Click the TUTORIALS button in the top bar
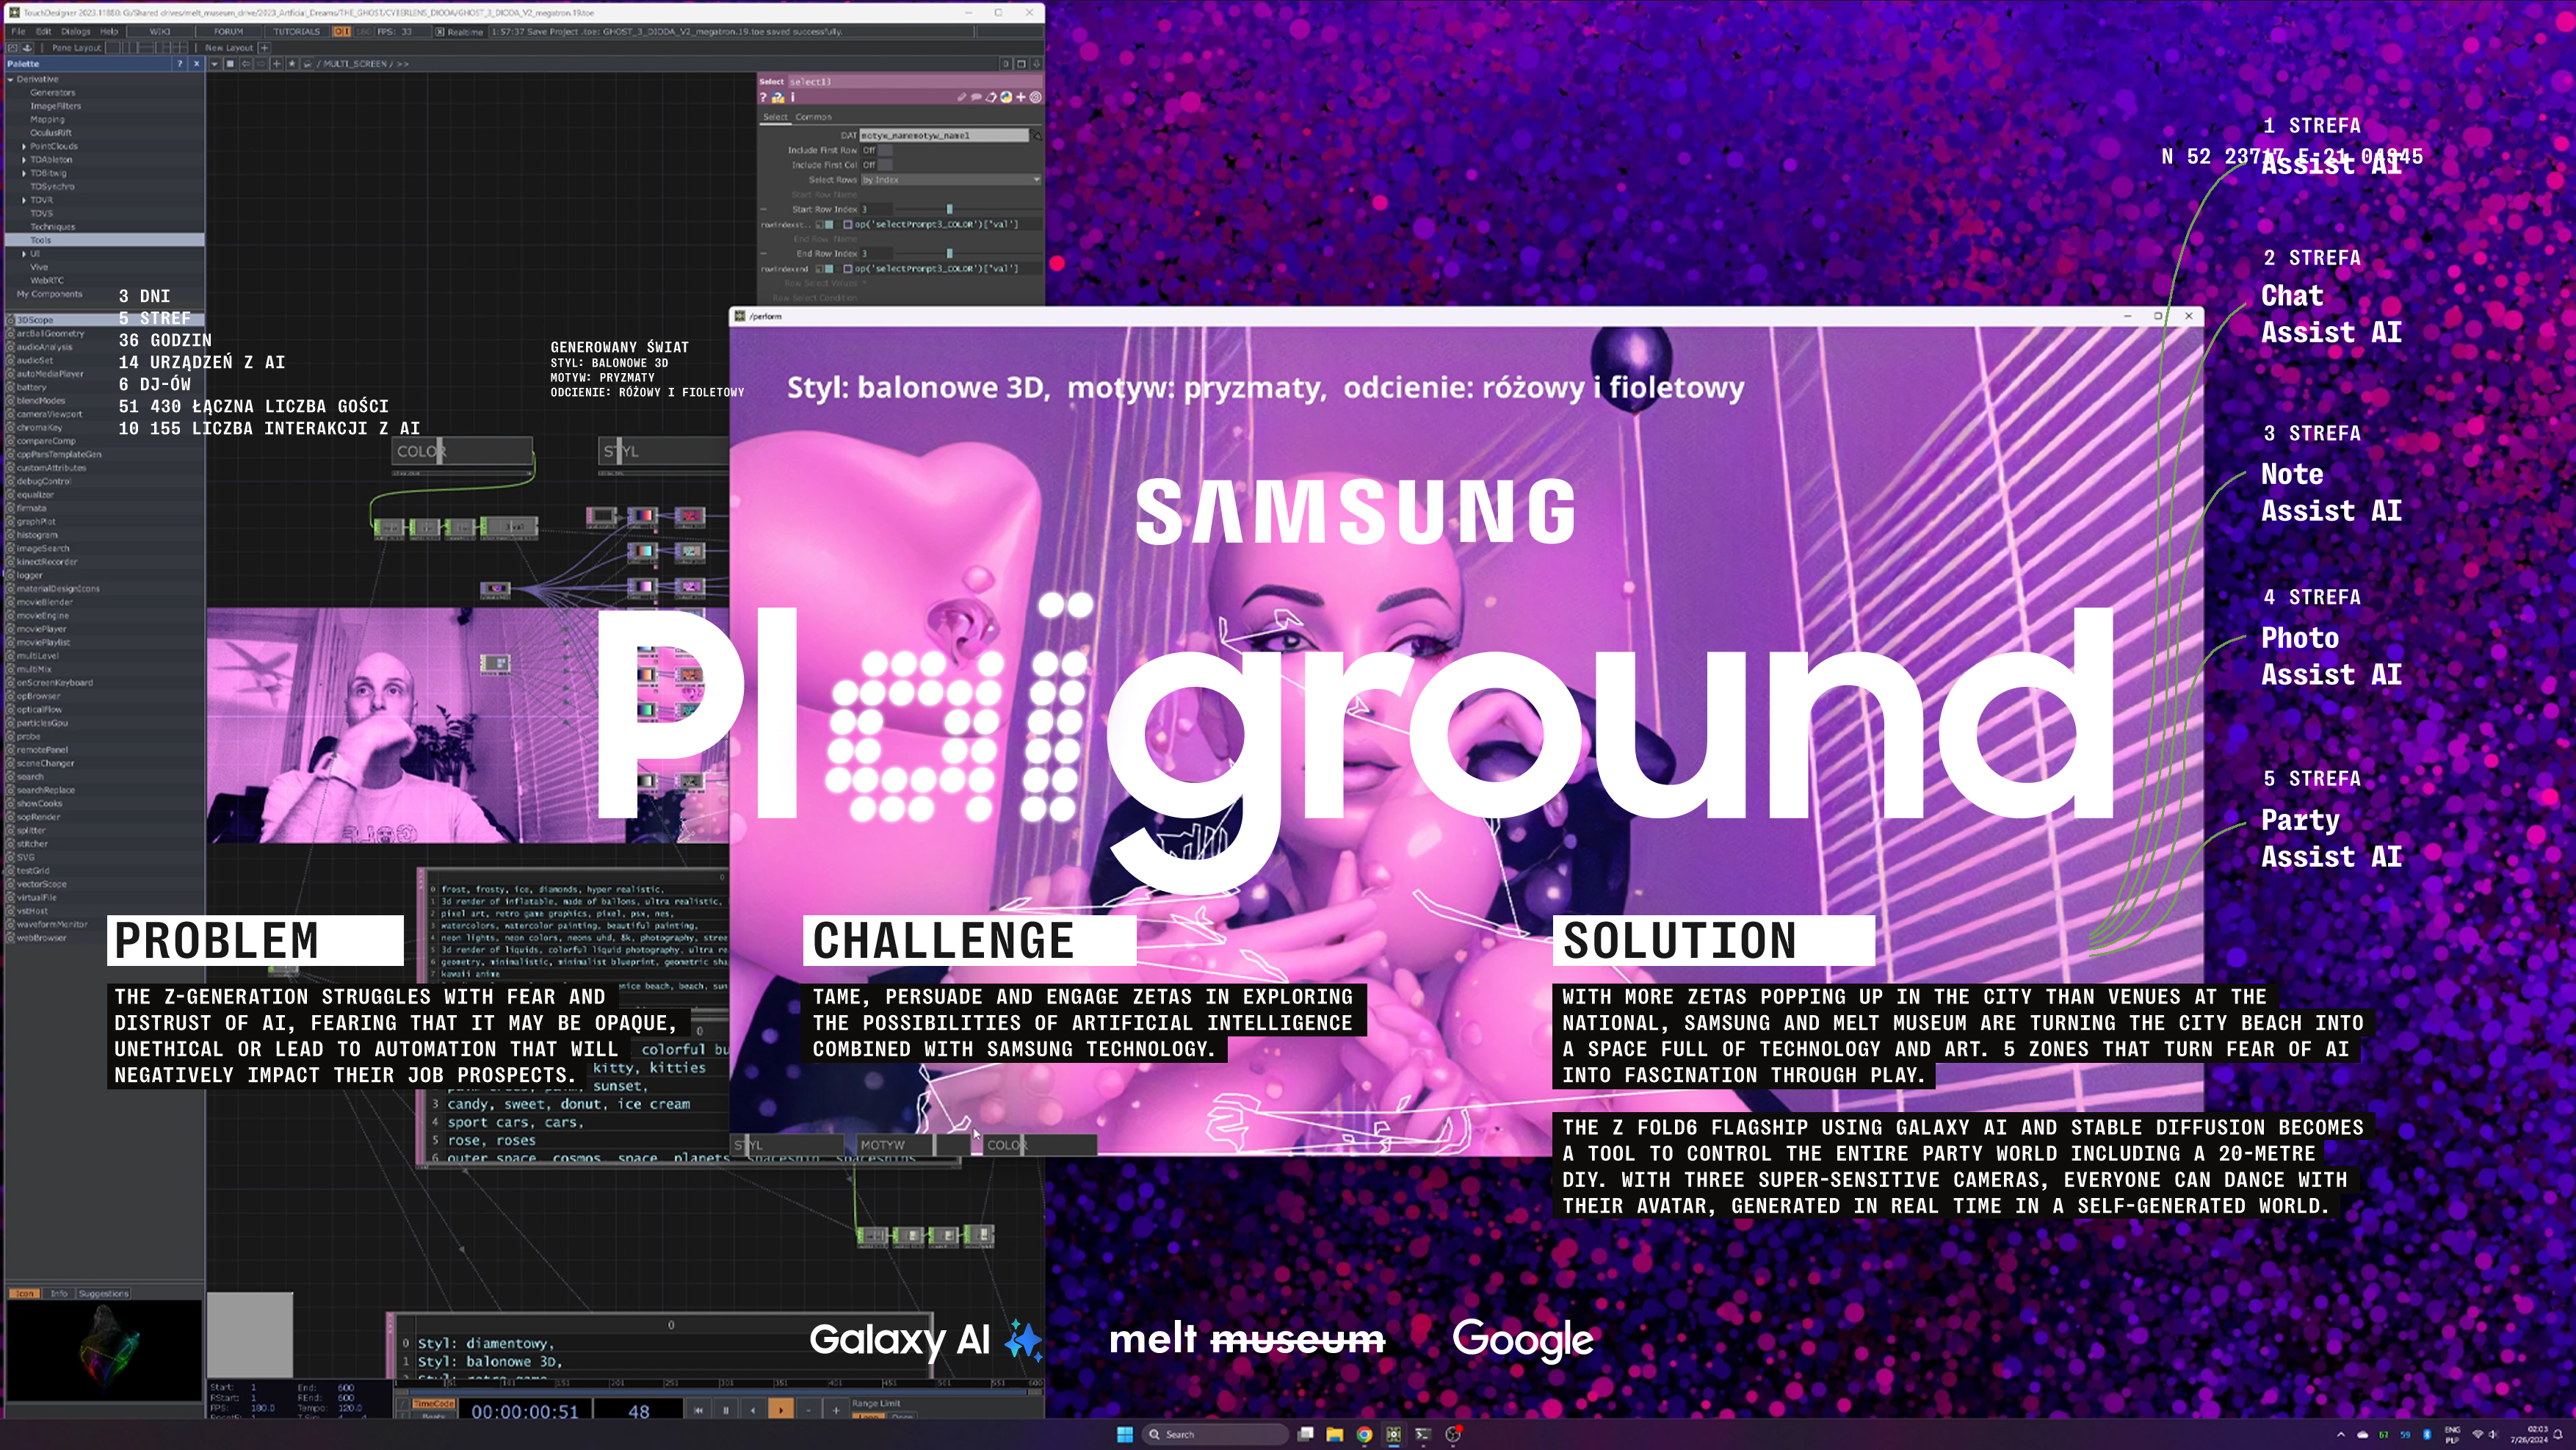Viewport: 2576px width, 1450px height. tap(298, 31)
